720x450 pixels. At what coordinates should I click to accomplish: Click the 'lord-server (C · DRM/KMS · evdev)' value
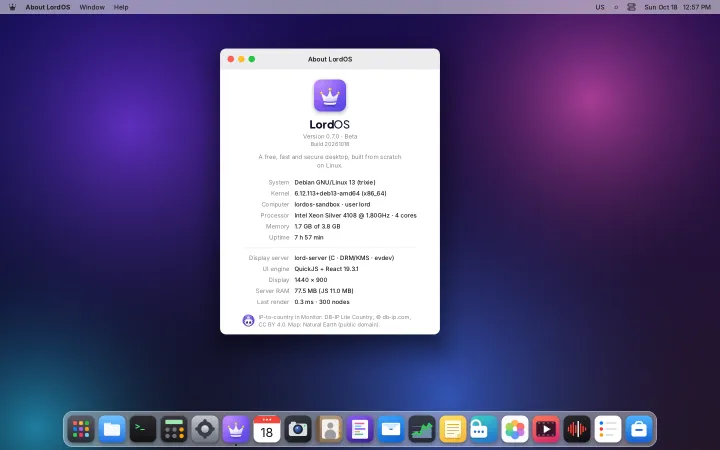[344, 258]
